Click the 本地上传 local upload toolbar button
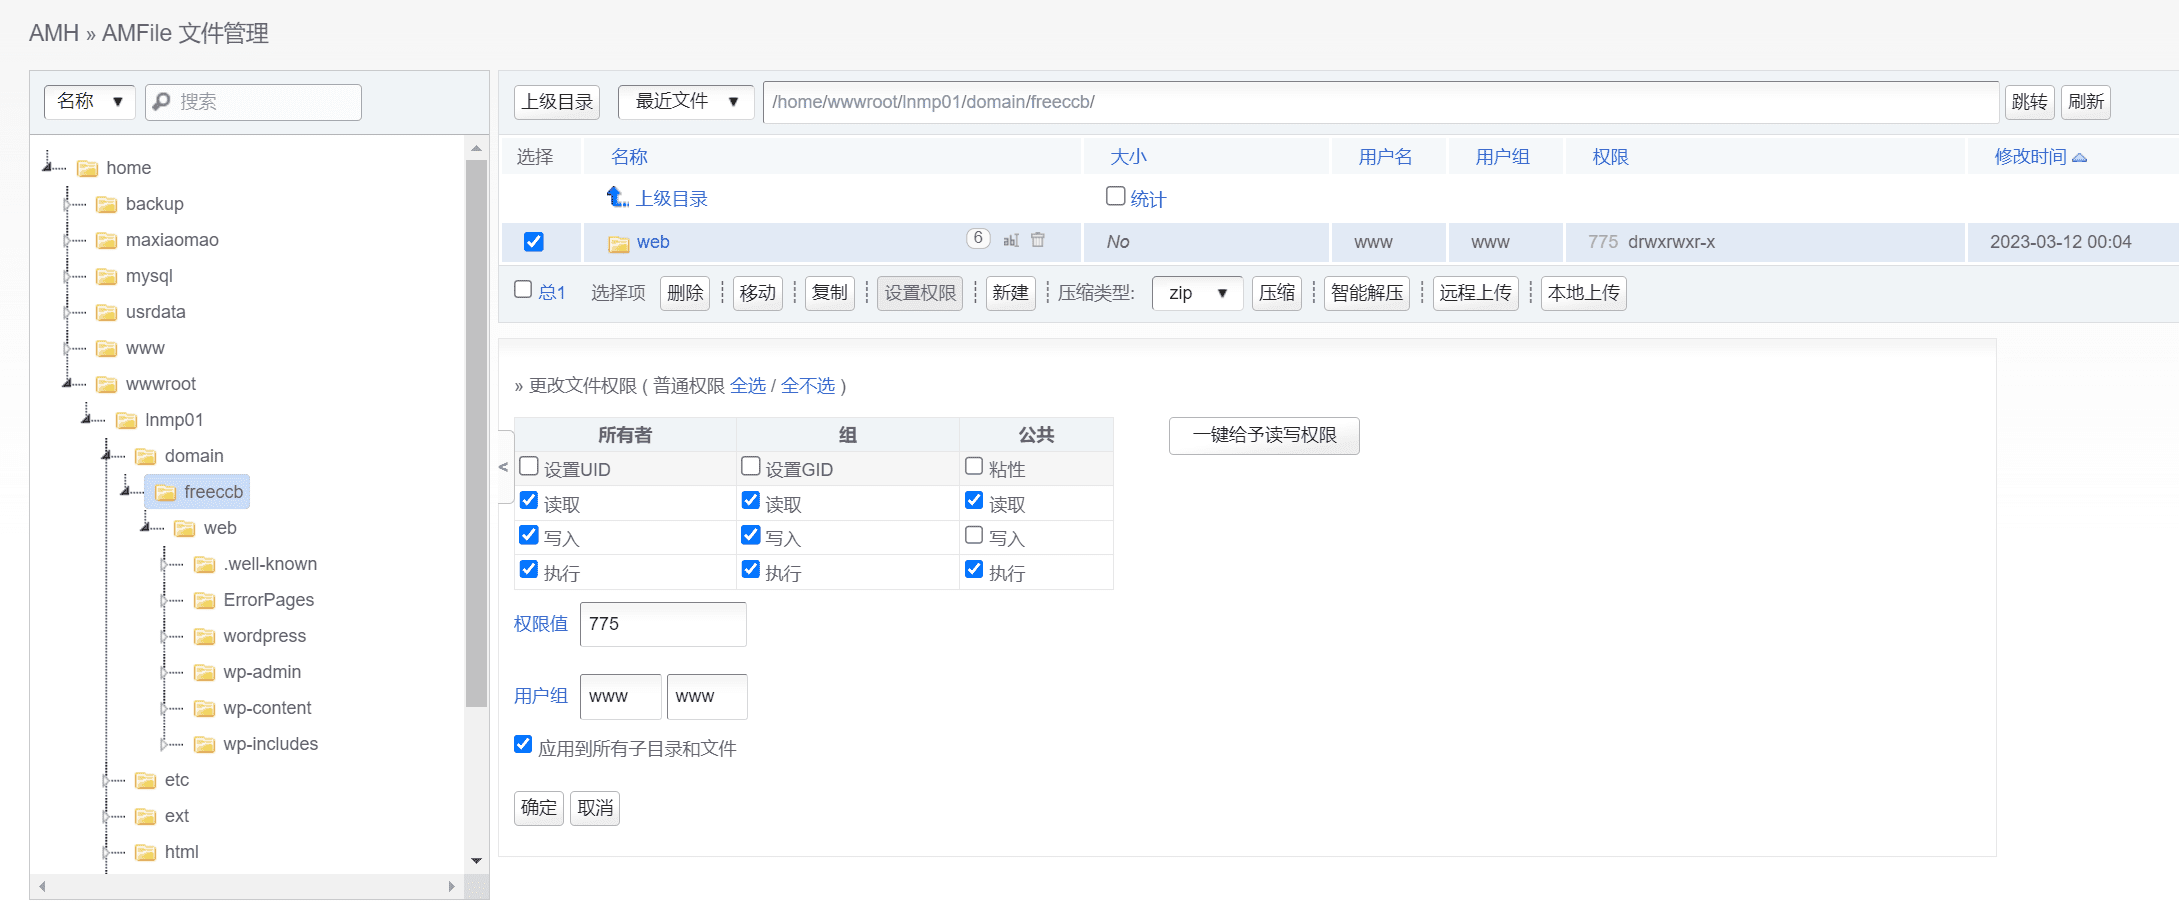2179x919 pixels. [1583, 293]
